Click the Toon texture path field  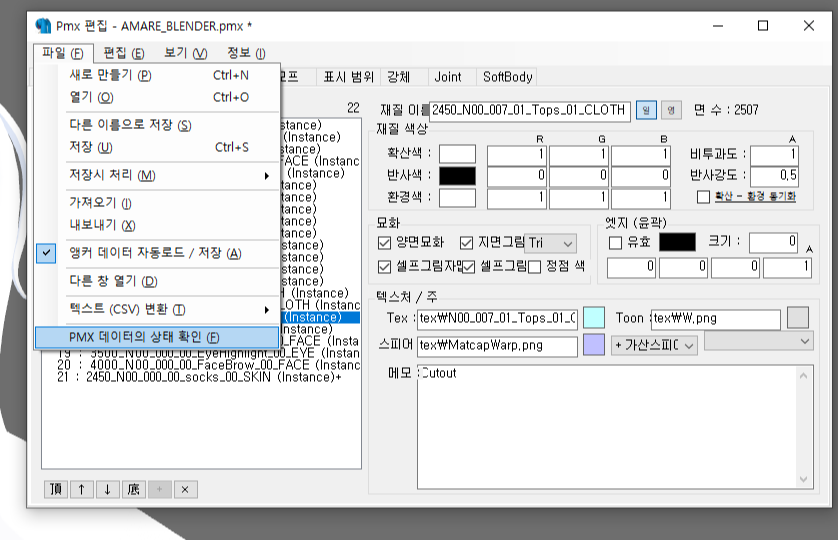[716, 319]
